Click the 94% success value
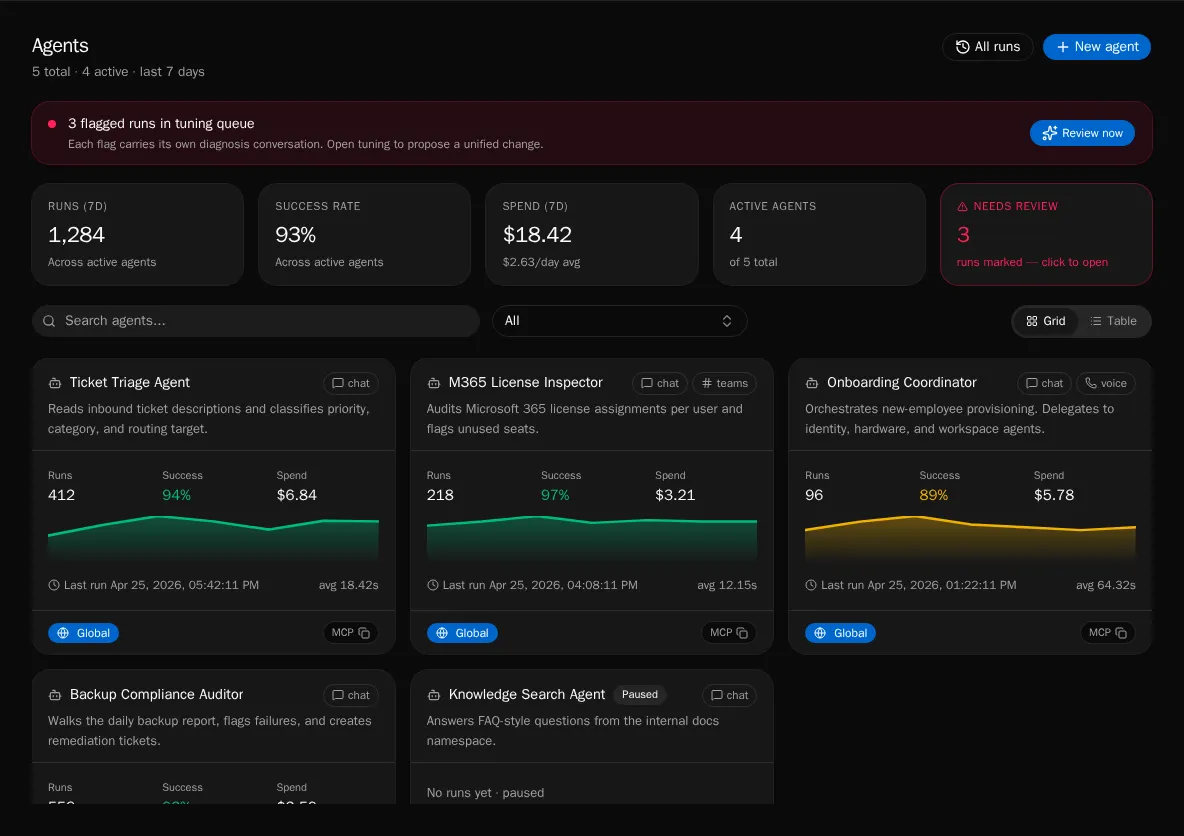The height and width of the screenshot is (836, 1184). [177, 495]
